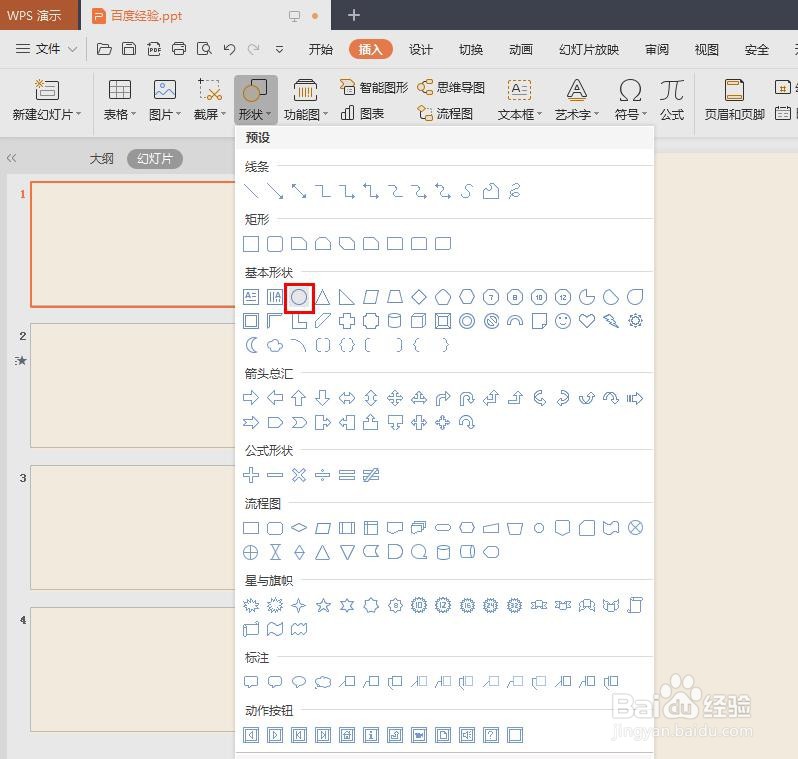Click the save icon in quick toolbar
798x759 pixels.
129,49
